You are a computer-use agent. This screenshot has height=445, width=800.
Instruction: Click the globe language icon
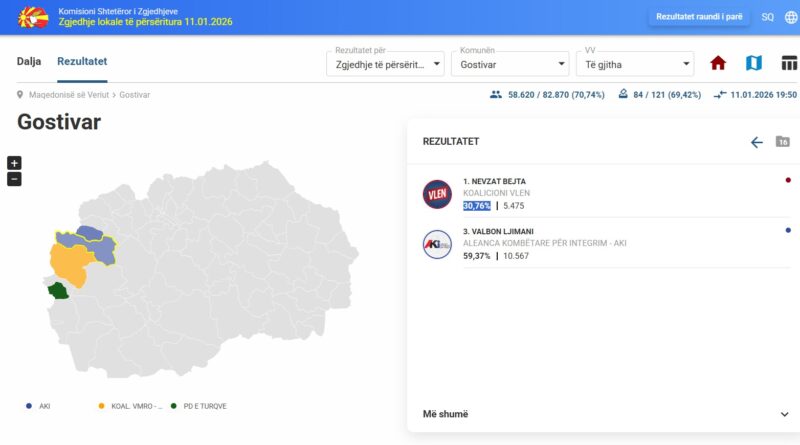click(791, 17)
